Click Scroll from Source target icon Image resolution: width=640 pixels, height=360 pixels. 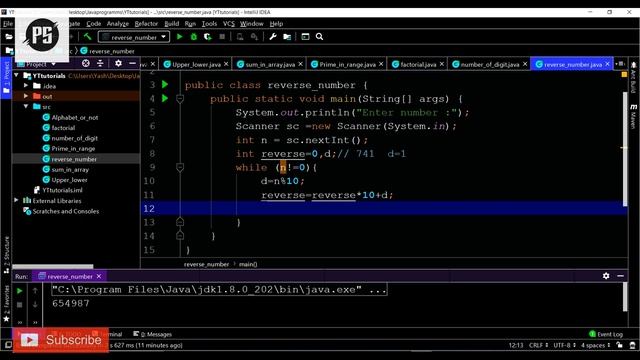tap(86, 63)
